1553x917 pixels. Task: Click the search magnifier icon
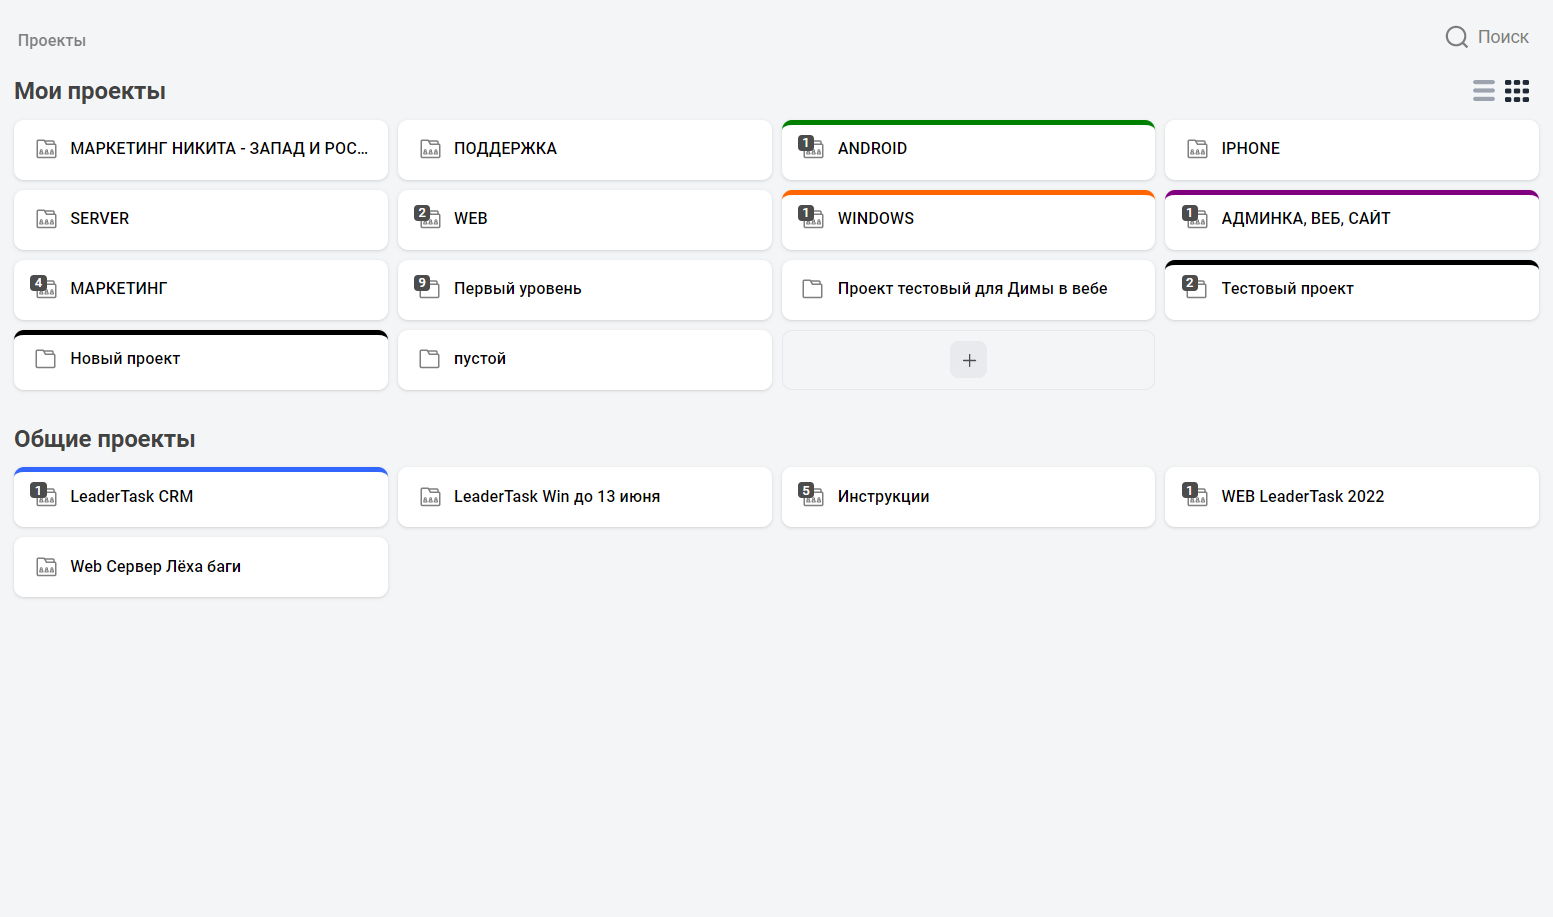pyautogui.click(x=1457, y=37)
